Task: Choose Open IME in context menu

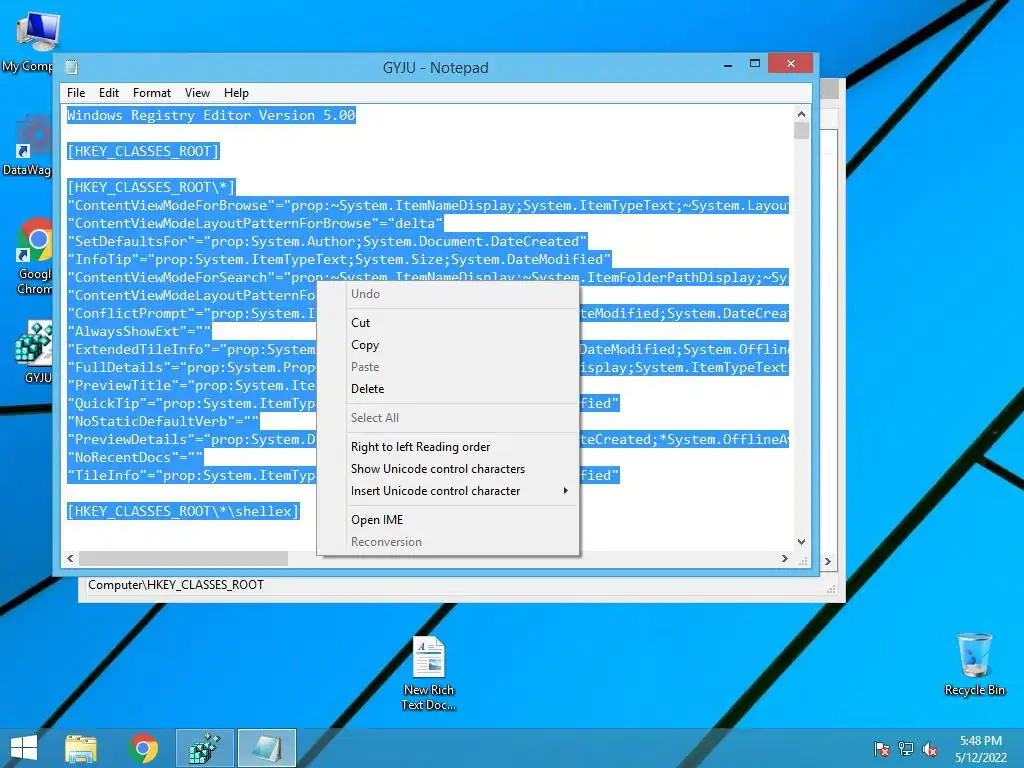Action: (x=448, y=520)
